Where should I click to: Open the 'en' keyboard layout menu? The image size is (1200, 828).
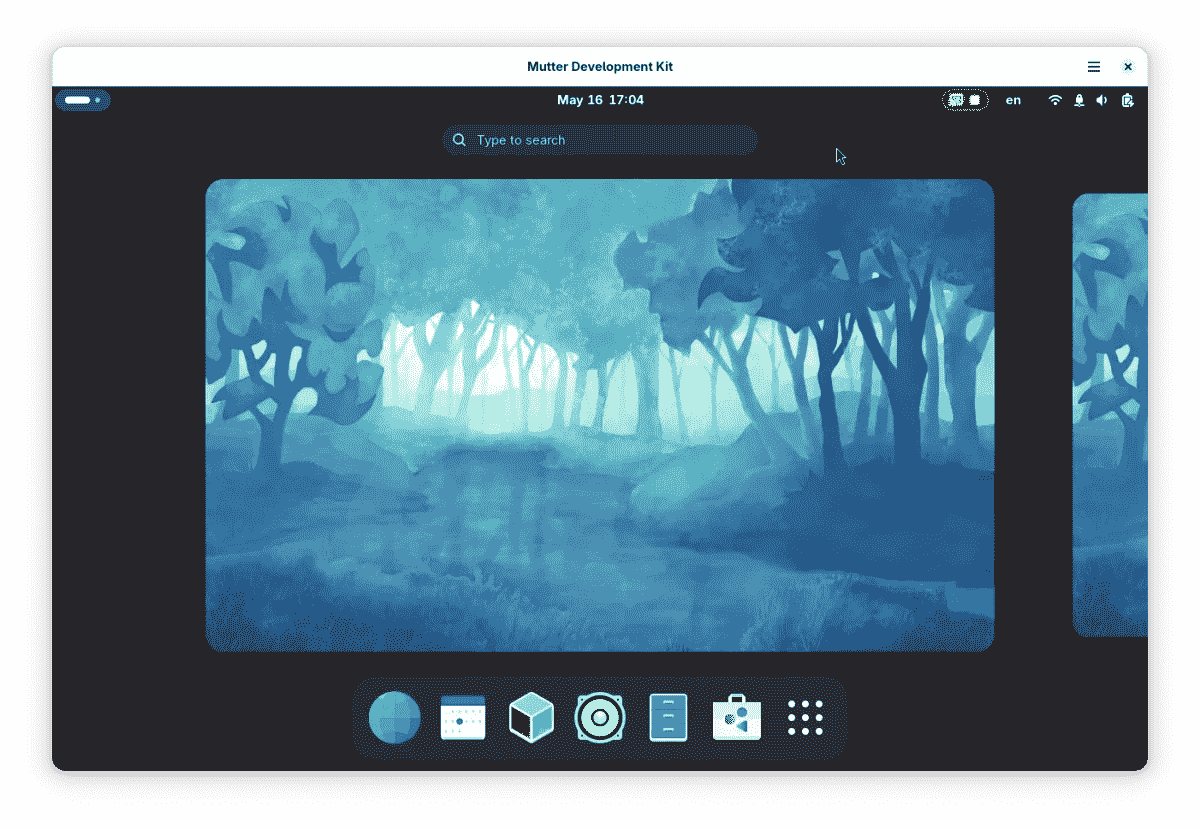pos(1014,100)
